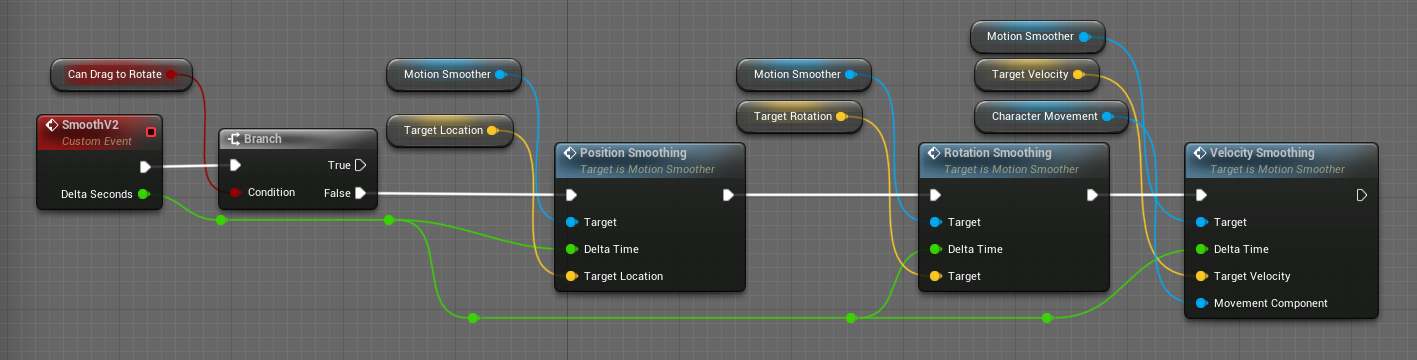Select the Position Smoothing node header
Image resolution: width=1417 pixels, height=360 pixels.
pos(650,160)
